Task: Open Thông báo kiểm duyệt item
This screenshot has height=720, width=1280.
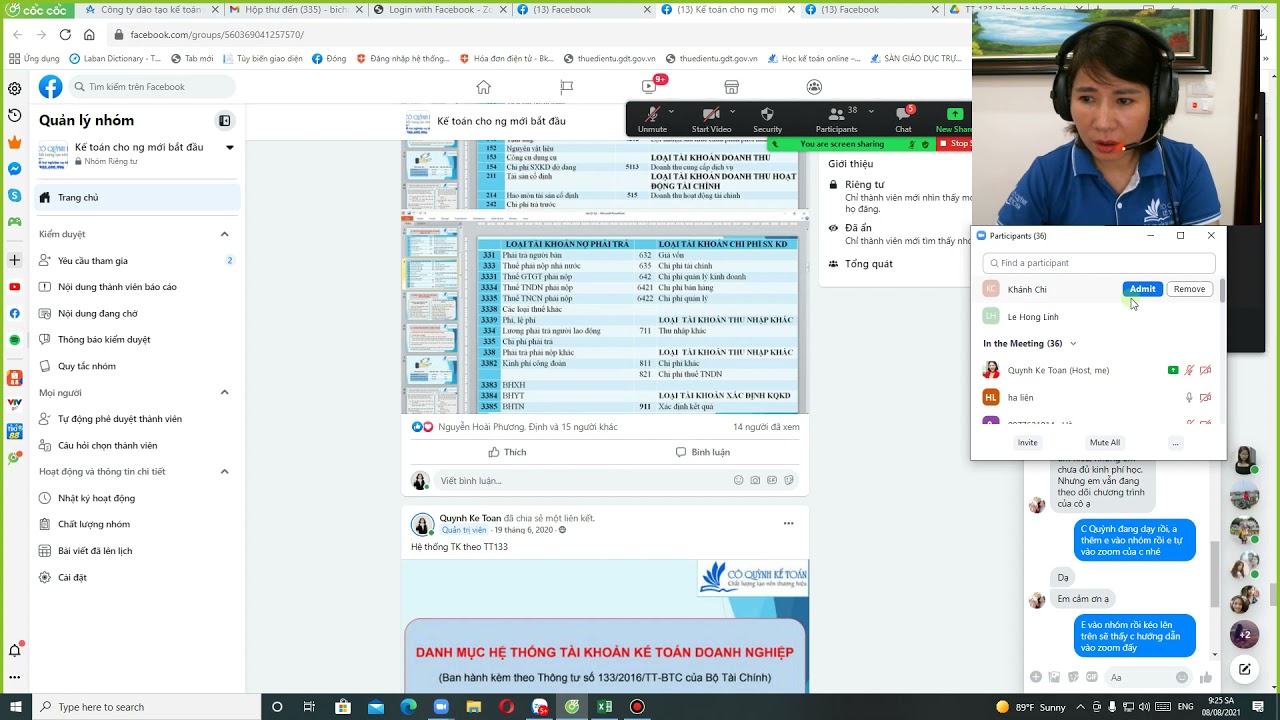Action: pos(138,340)
